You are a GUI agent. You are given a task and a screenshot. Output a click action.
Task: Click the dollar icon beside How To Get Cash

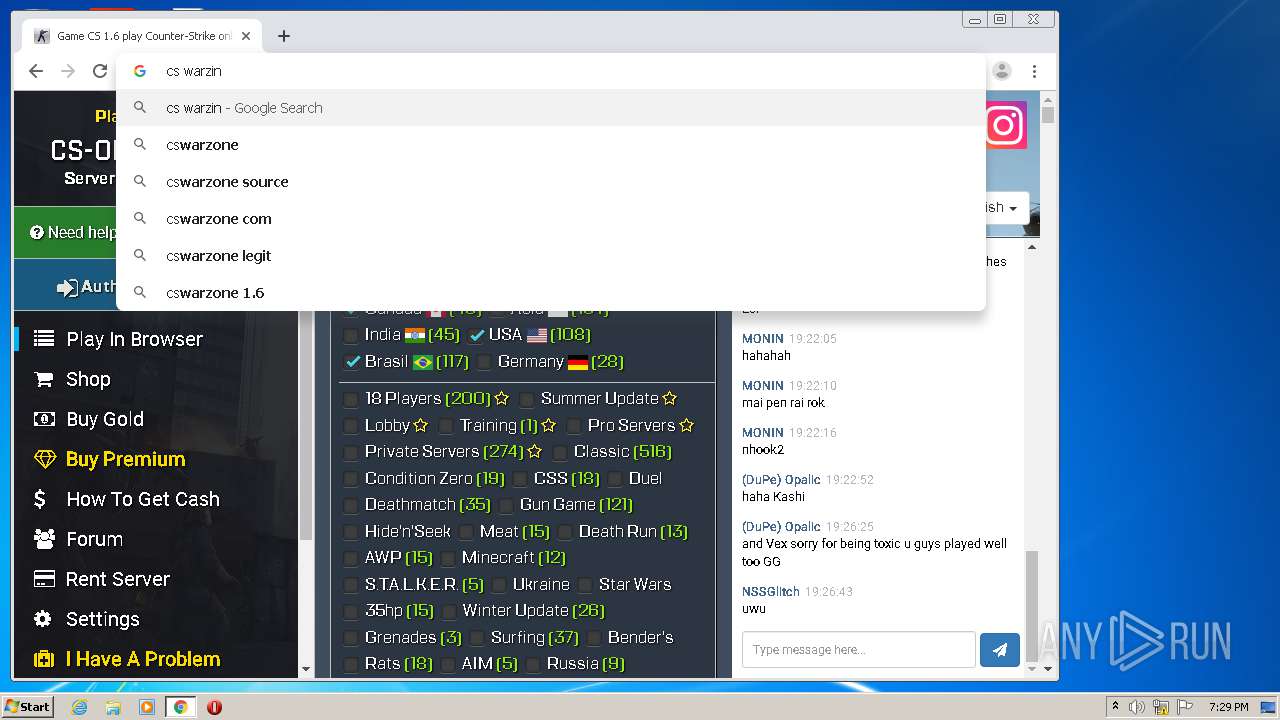[x=40, y=499]
